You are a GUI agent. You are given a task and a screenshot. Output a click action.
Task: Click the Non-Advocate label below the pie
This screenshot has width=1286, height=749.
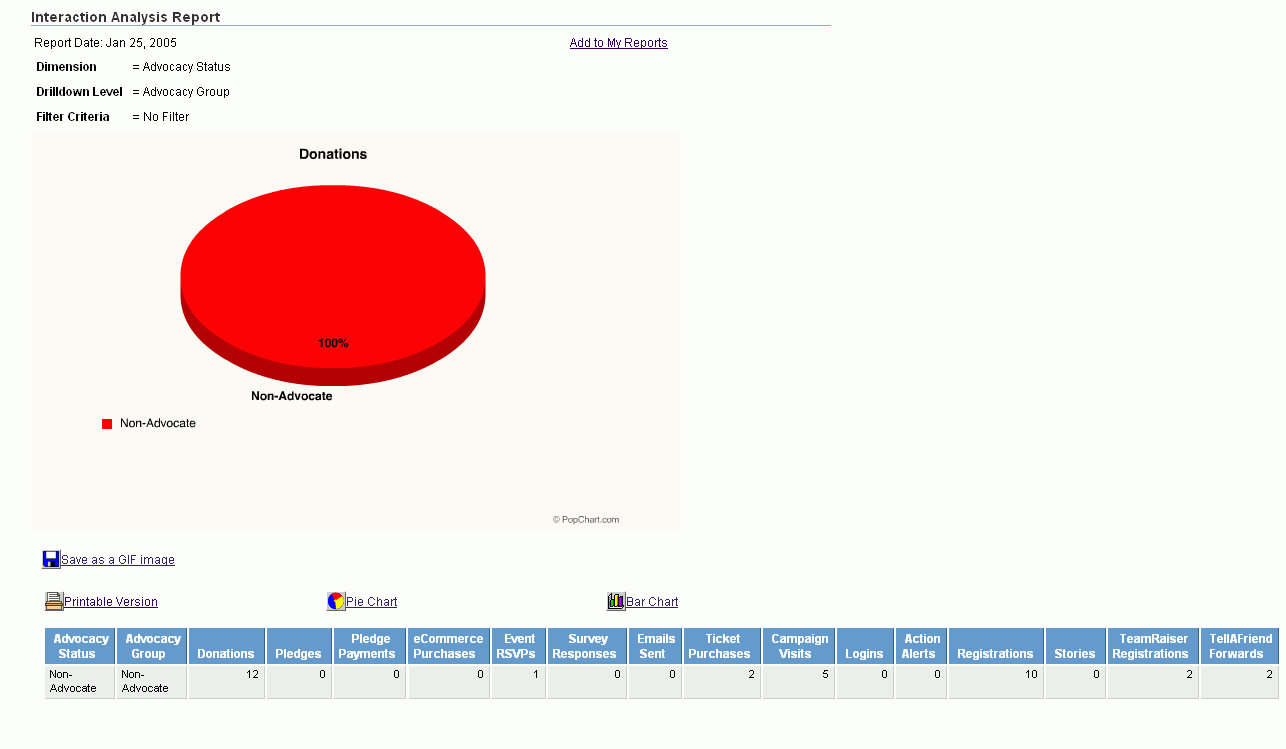tap(291, 396)
